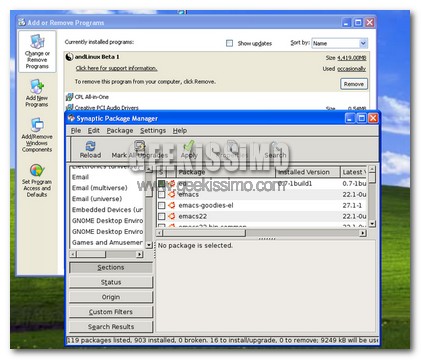The width and height of the screenshot is (421, 360).
Task: Select the Email (multiverse) section
Action: pos(100,188)
